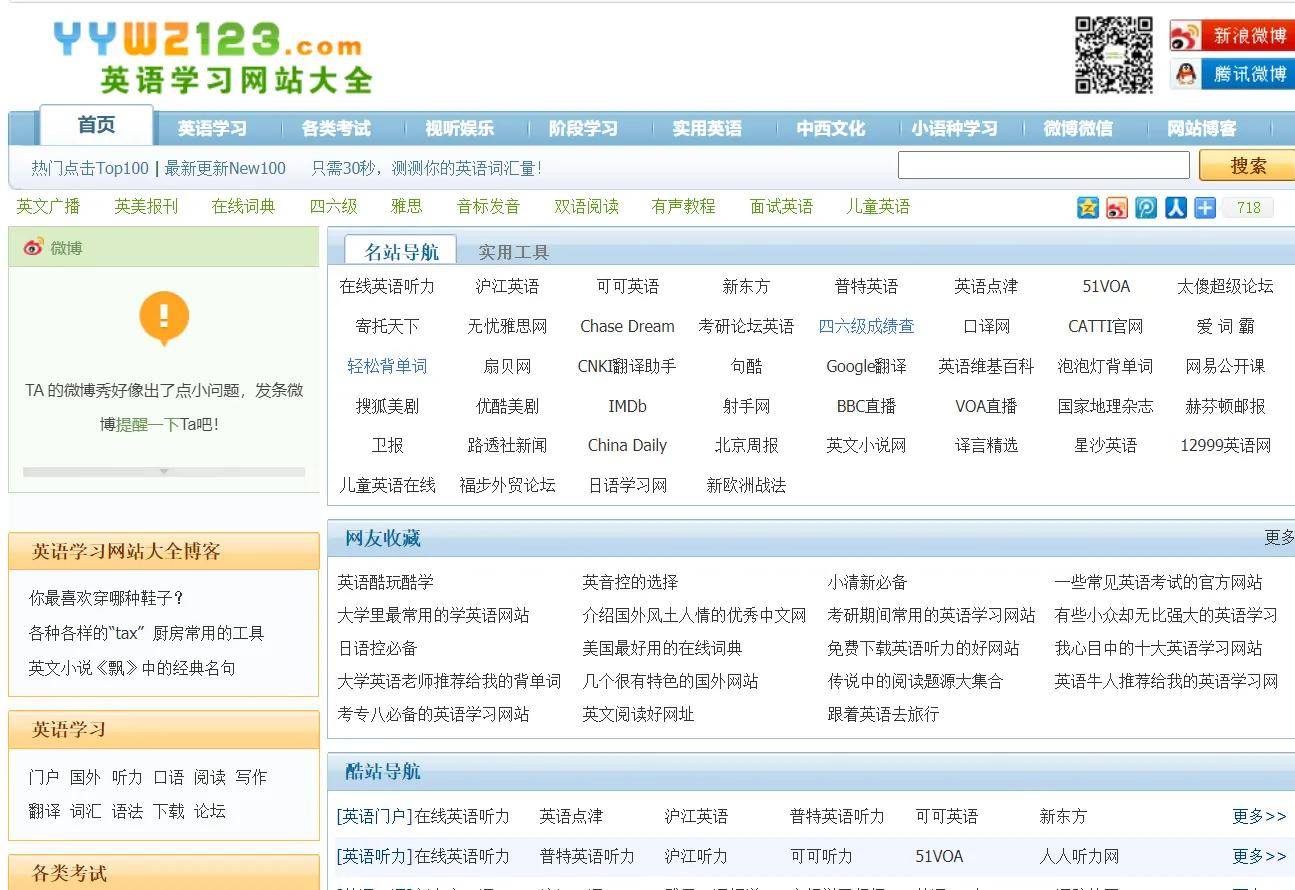This screenshot has width=1295, height=890.
Task: Open the 最新更新New100 link
Action: click(225, 168)
